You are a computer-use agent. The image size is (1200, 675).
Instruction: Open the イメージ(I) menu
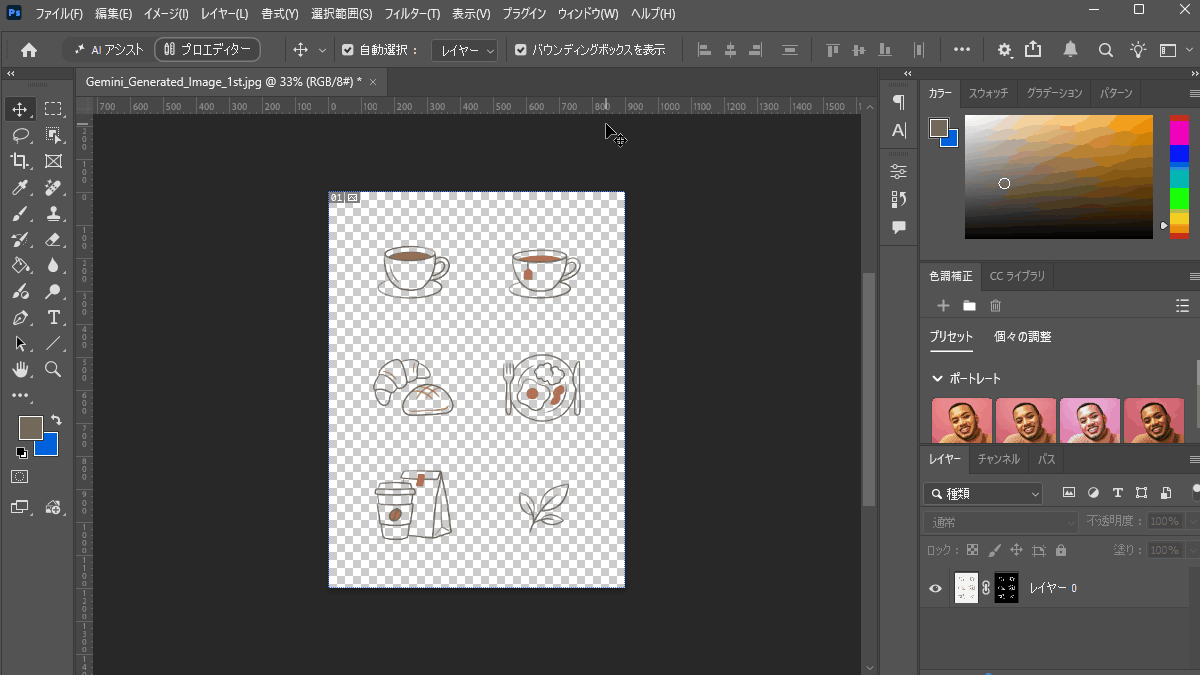tap(166, 14)
